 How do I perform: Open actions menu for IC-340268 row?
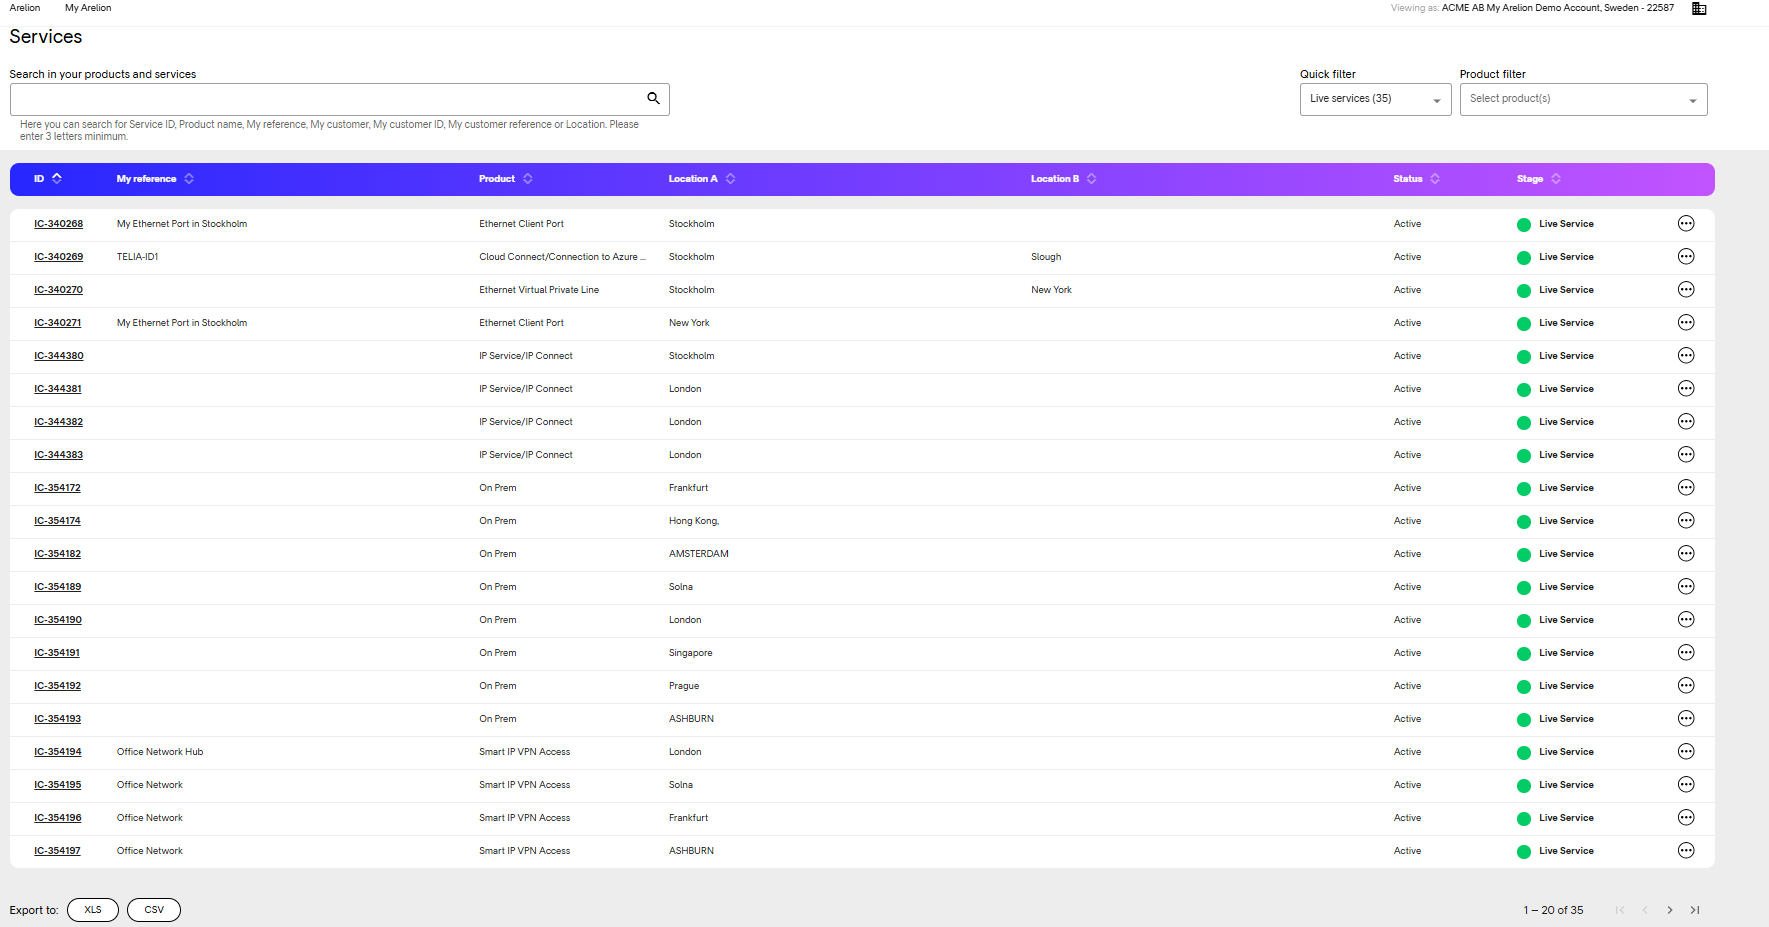tap(1686, 224)
